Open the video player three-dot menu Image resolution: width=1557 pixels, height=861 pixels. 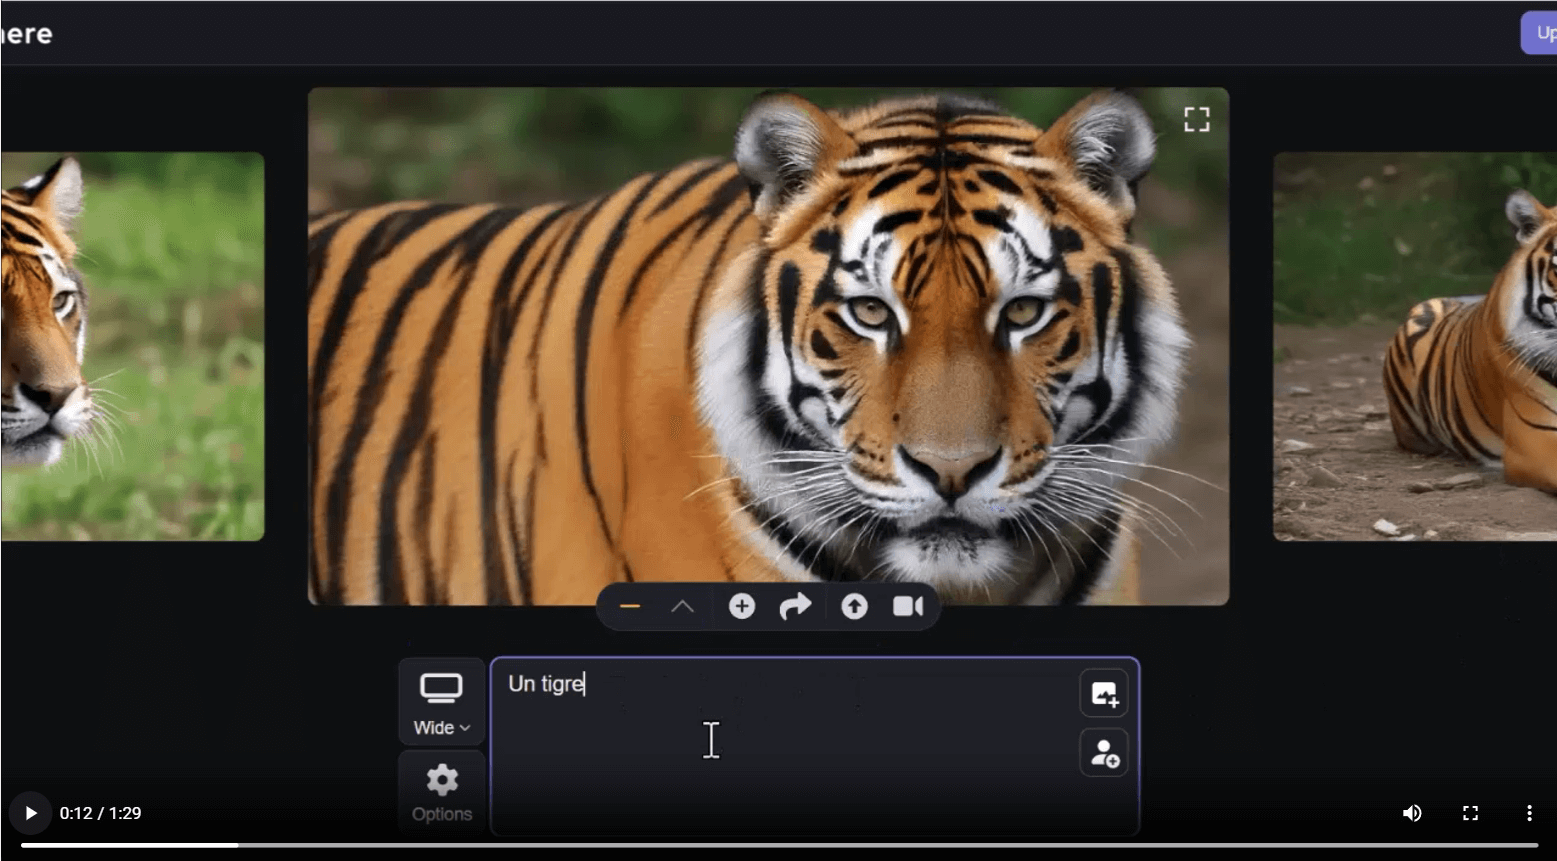(x=1529, y=813)
